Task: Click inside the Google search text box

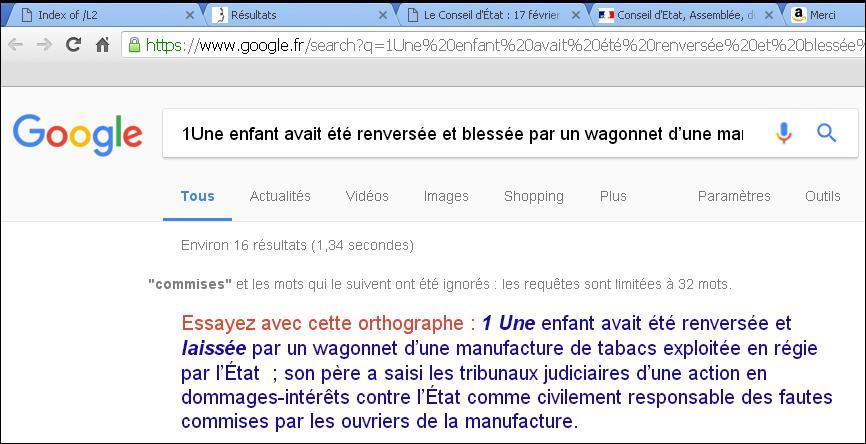Action: pyautogui.click(x=460, y=134)
